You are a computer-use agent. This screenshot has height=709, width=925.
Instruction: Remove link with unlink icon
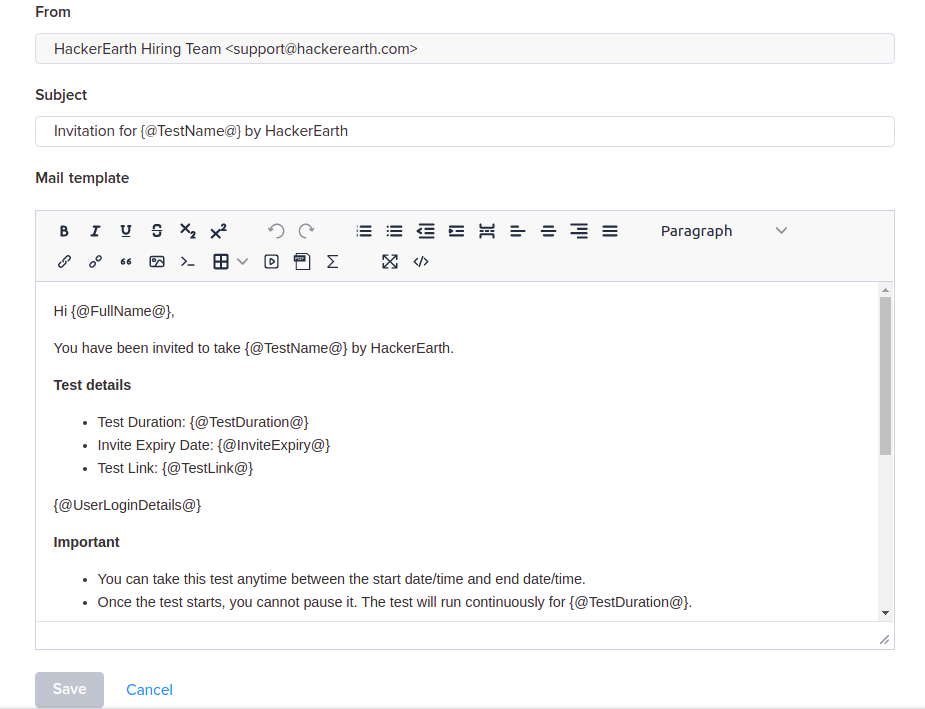[x=95, y=262]
